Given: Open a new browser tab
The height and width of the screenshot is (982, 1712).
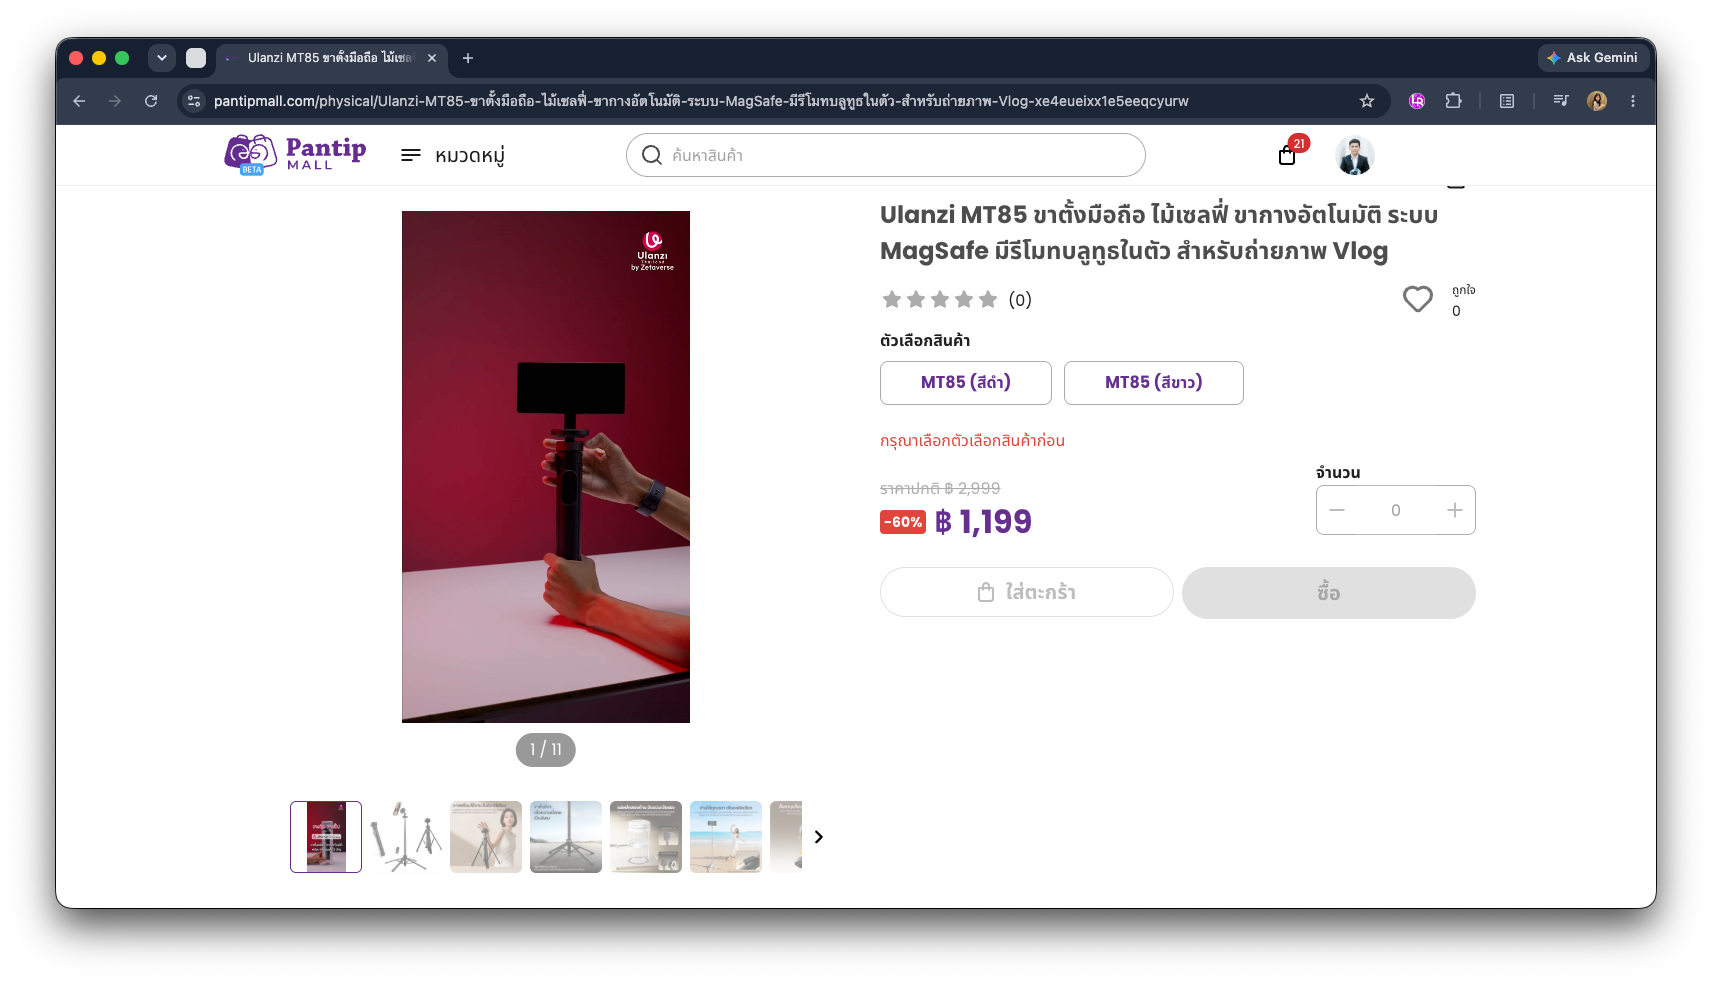Looking at the screenshot, I should [x=467, y=58].
